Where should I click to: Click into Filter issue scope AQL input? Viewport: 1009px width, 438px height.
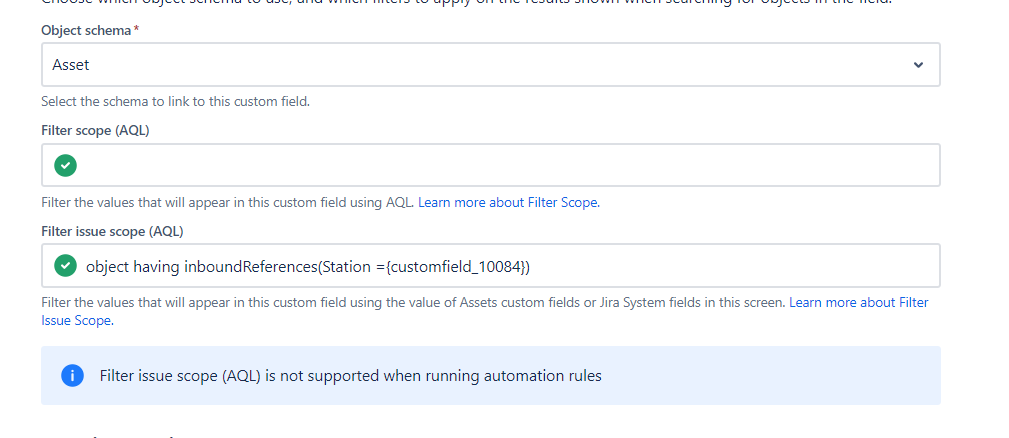click(x=491, y=266)
